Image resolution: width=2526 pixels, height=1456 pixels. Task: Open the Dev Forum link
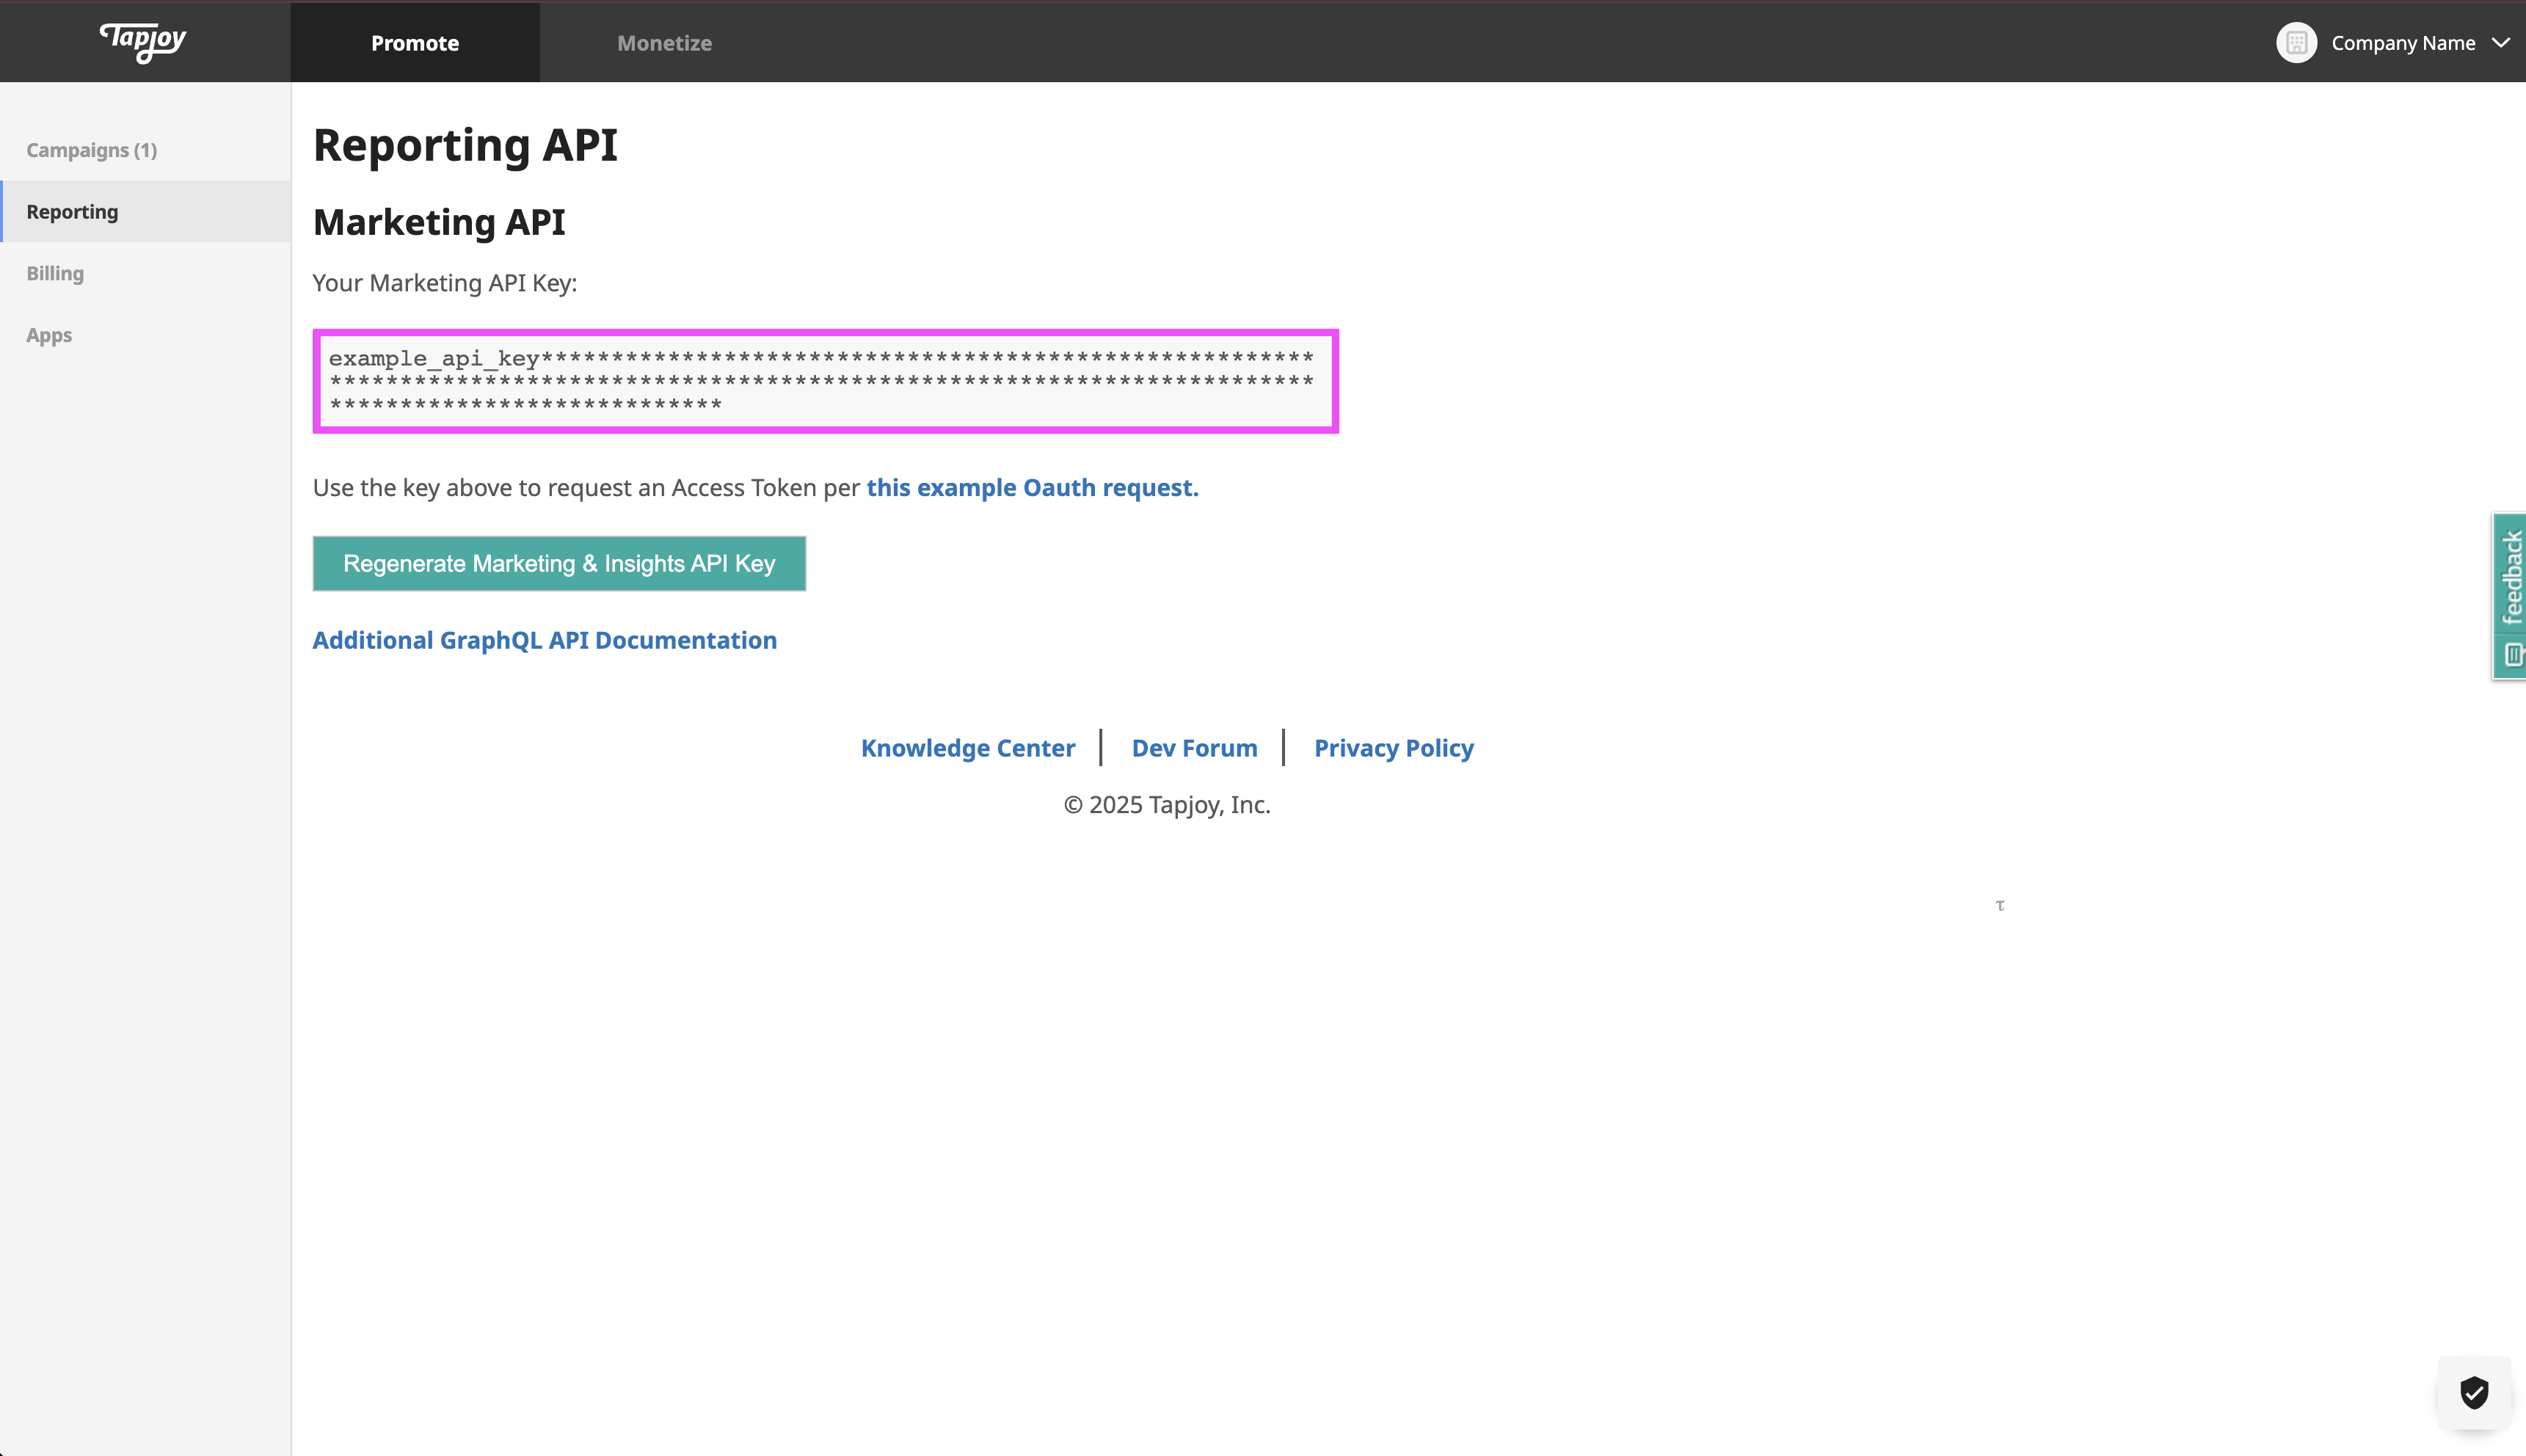tap(1194, 748)
